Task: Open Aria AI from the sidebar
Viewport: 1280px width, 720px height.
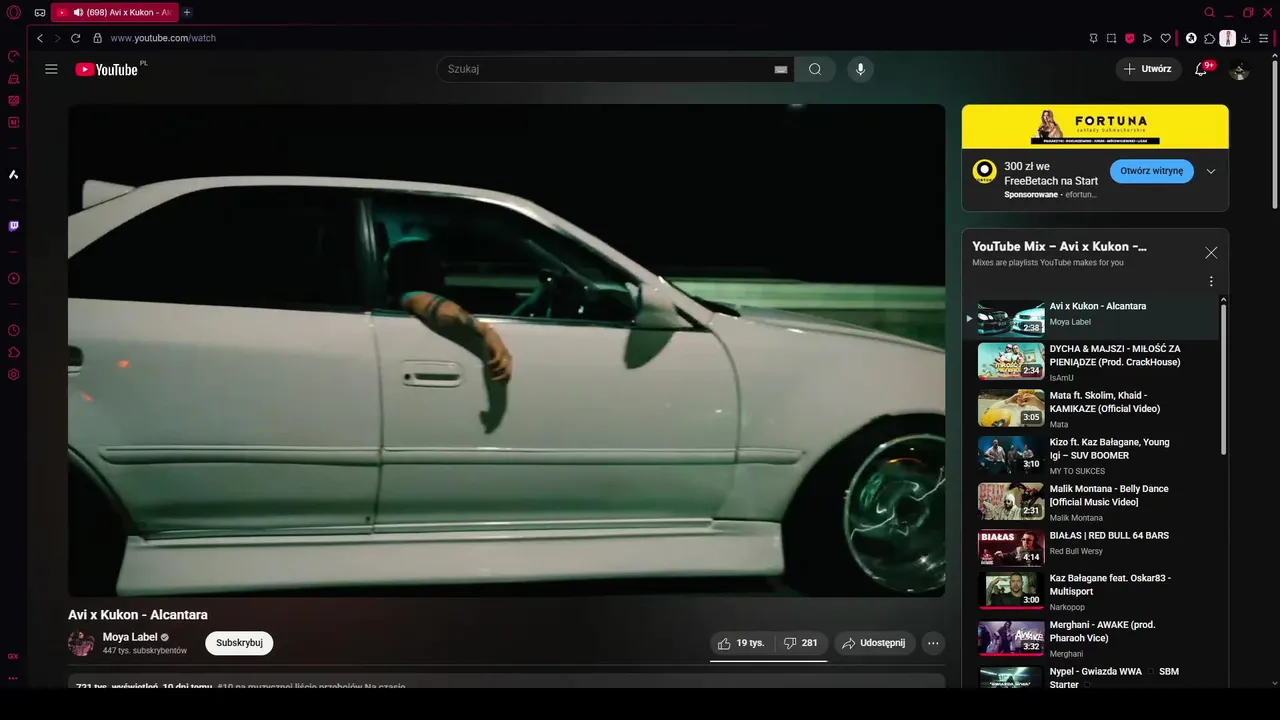Action: [14, 174]
